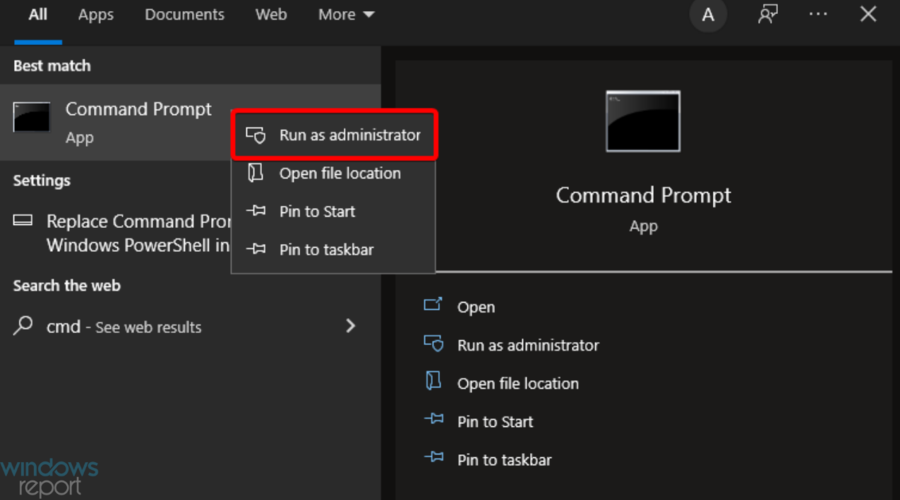Click the magnifier icon beside cmd
Screen dimensions: 900x500
(23, 325)
